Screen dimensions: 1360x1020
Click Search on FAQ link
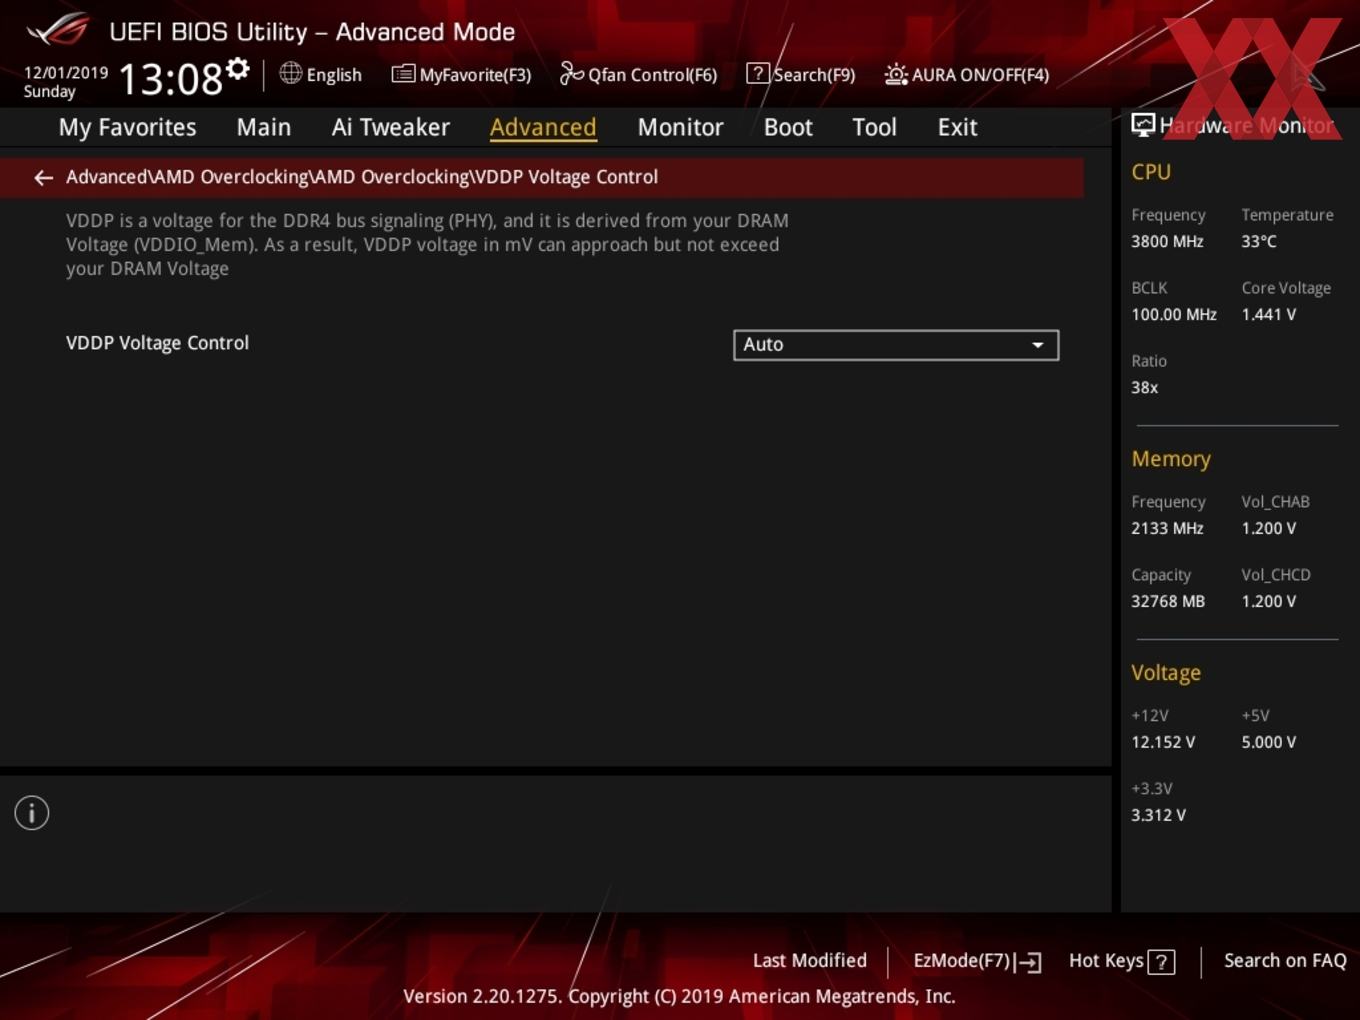1285,961
